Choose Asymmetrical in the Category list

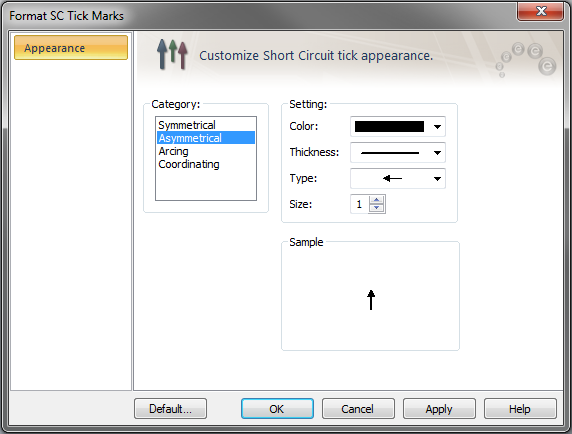coord(206,138)
